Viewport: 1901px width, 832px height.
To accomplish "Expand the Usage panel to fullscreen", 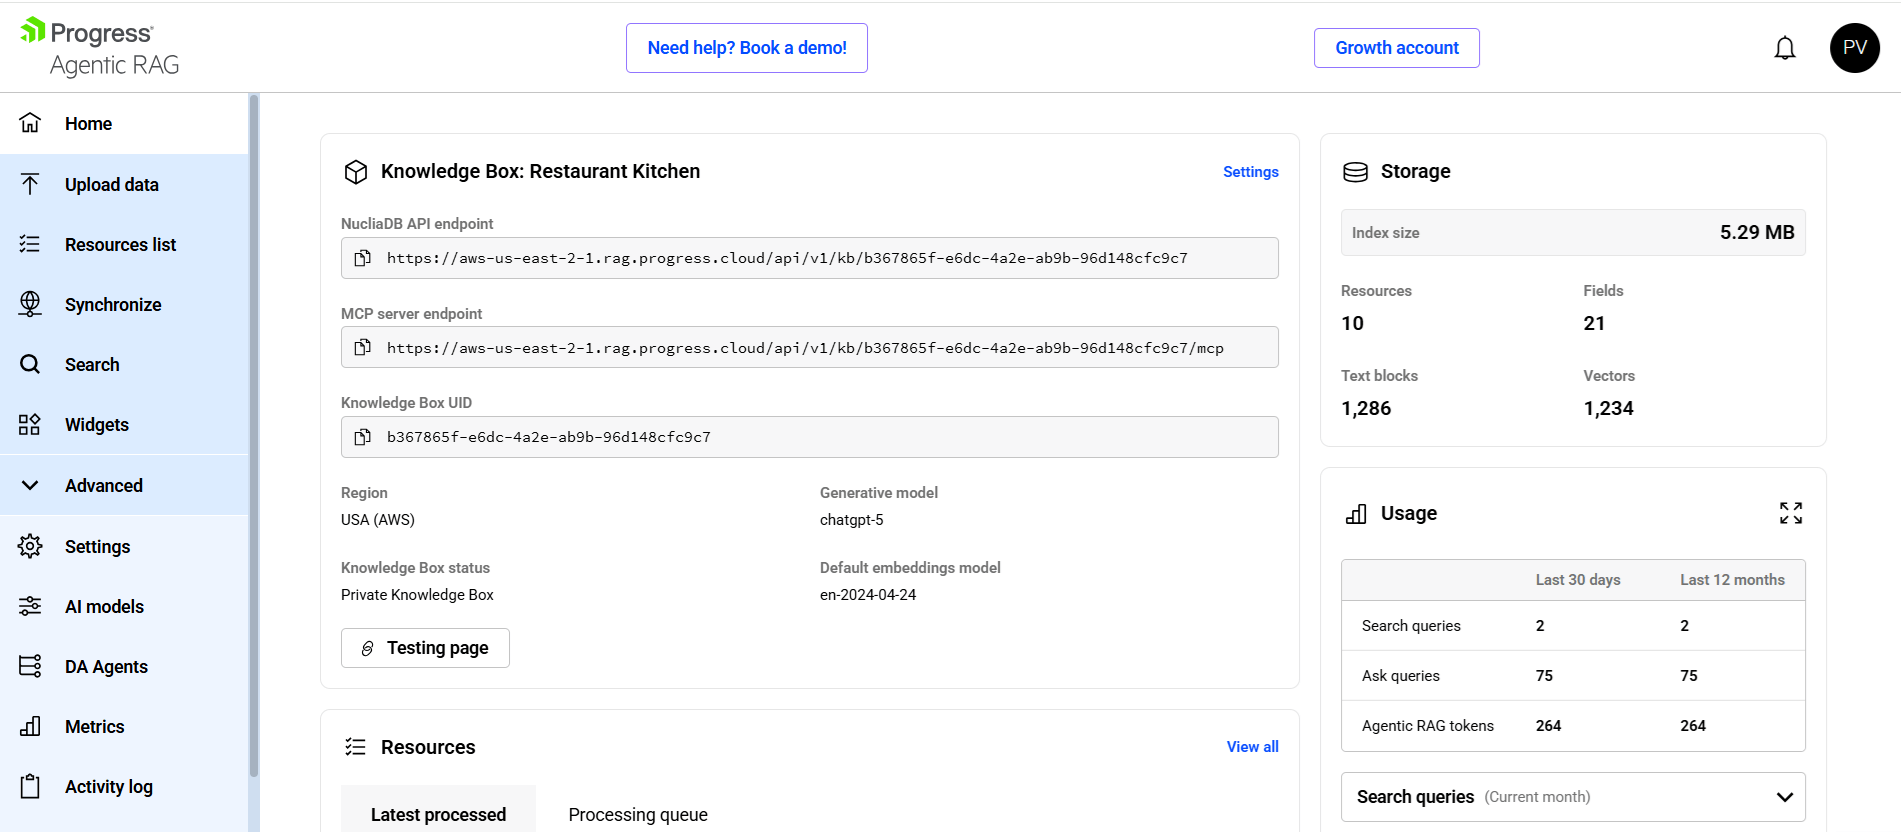I will tap(1791, 513).
